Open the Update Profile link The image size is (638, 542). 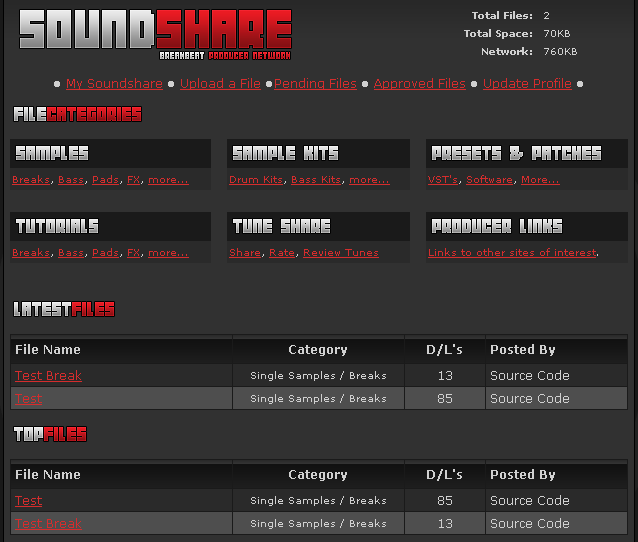[x=527, y=84]
